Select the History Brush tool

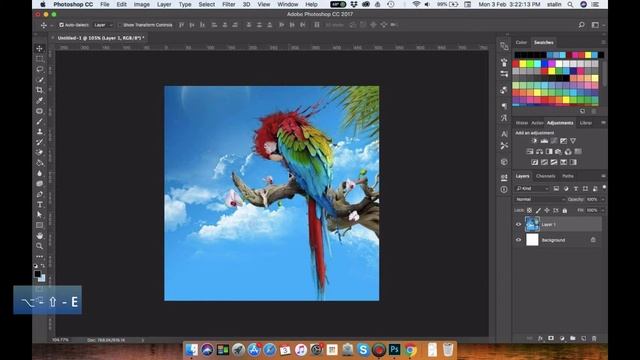tap(40, 142)
